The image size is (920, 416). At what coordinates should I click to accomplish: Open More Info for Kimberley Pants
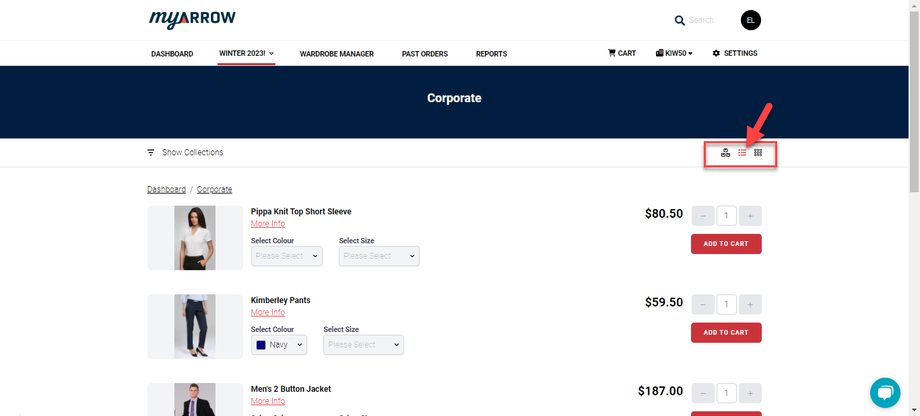pos(268,313)
